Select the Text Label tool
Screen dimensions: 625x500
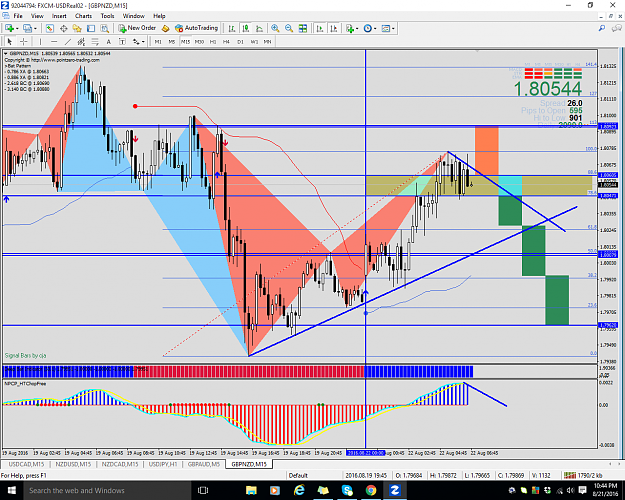tap(122, 41)
